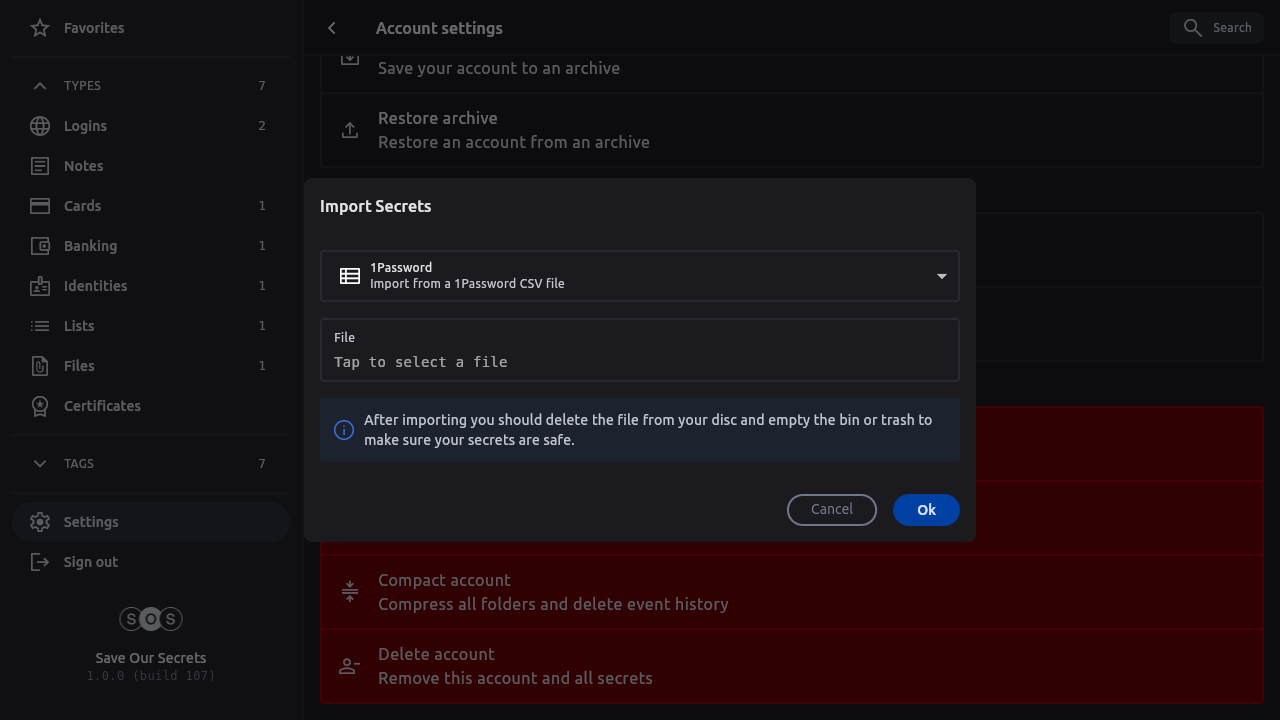The height and width of the screenshot is (720, 1280).
Task: Click the Notes icon in sidebar
Action: click(x=40, y=166)
